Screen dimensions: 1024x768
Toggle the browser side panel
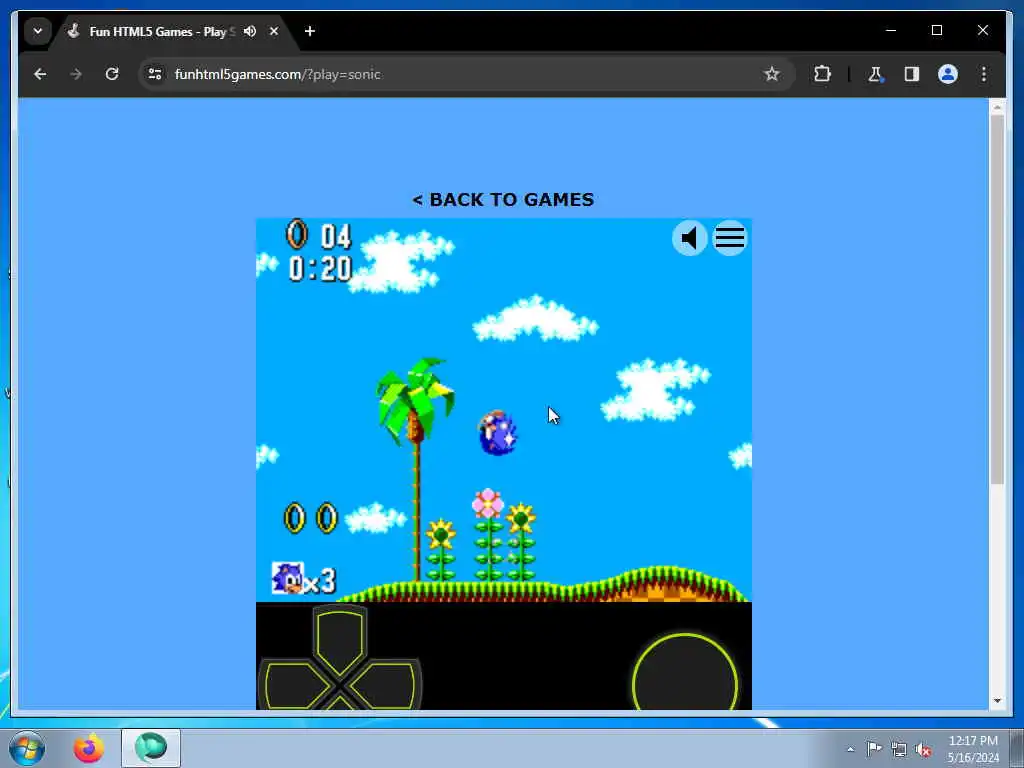(912, 74)
